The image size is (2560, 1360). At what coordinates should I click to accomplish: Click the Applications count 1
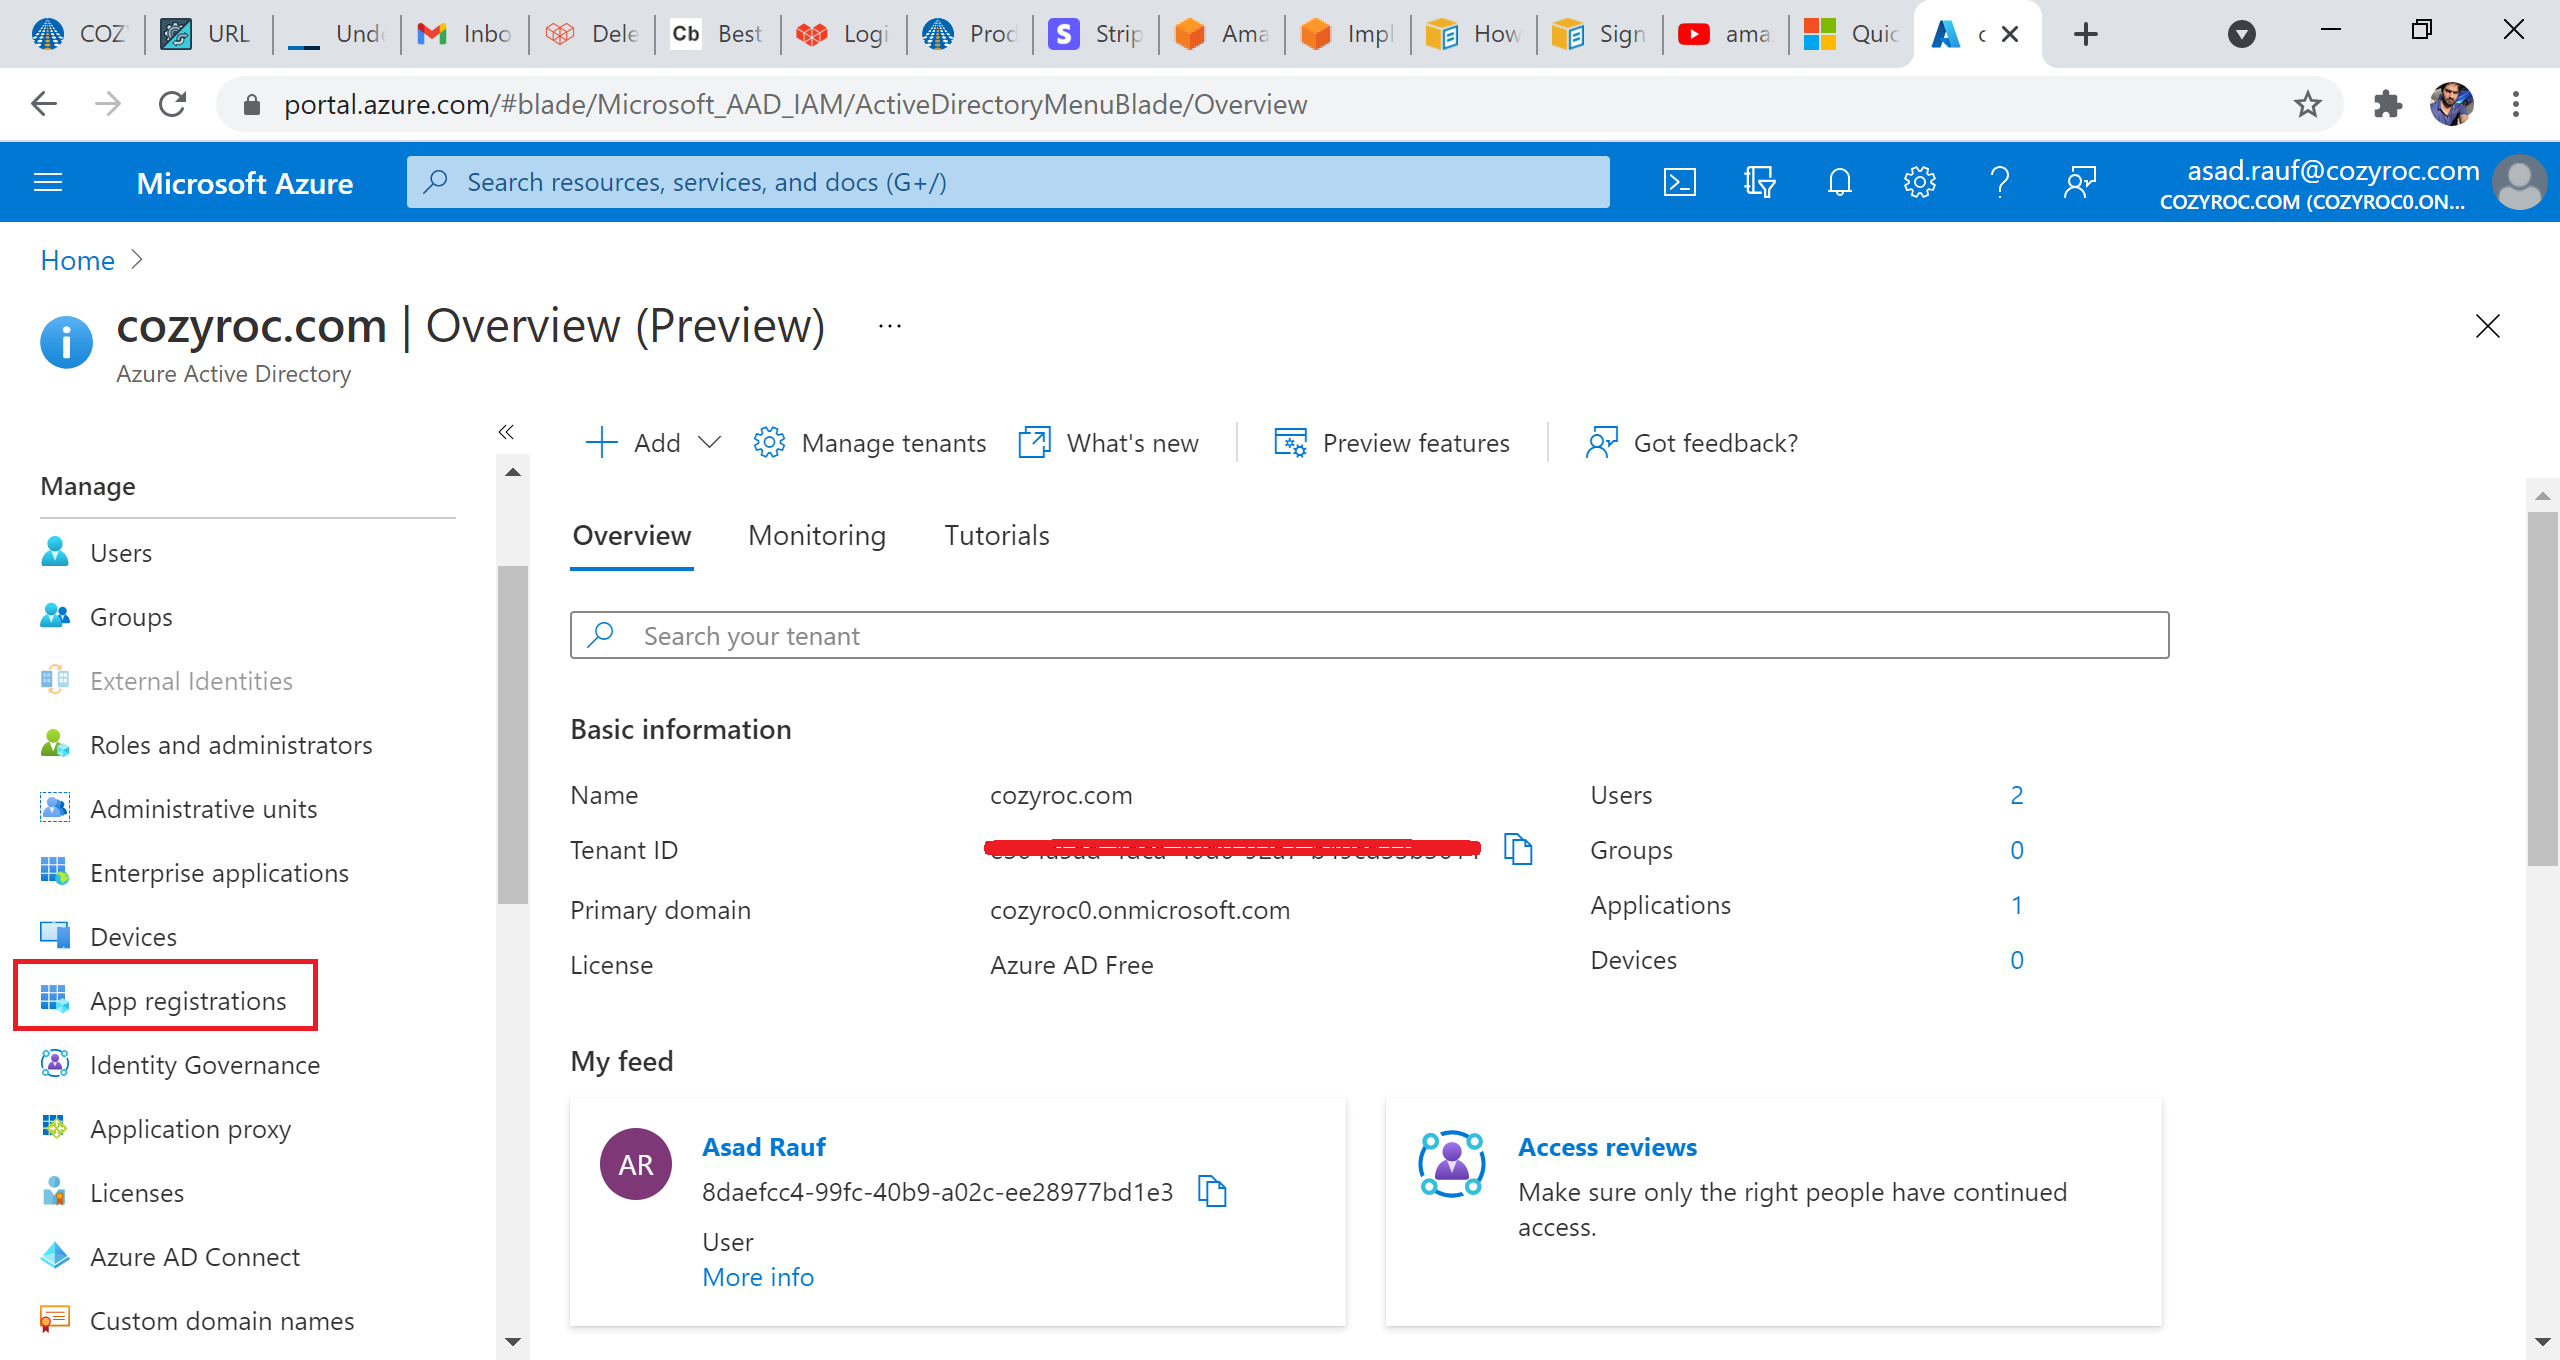pos(2016,904)
